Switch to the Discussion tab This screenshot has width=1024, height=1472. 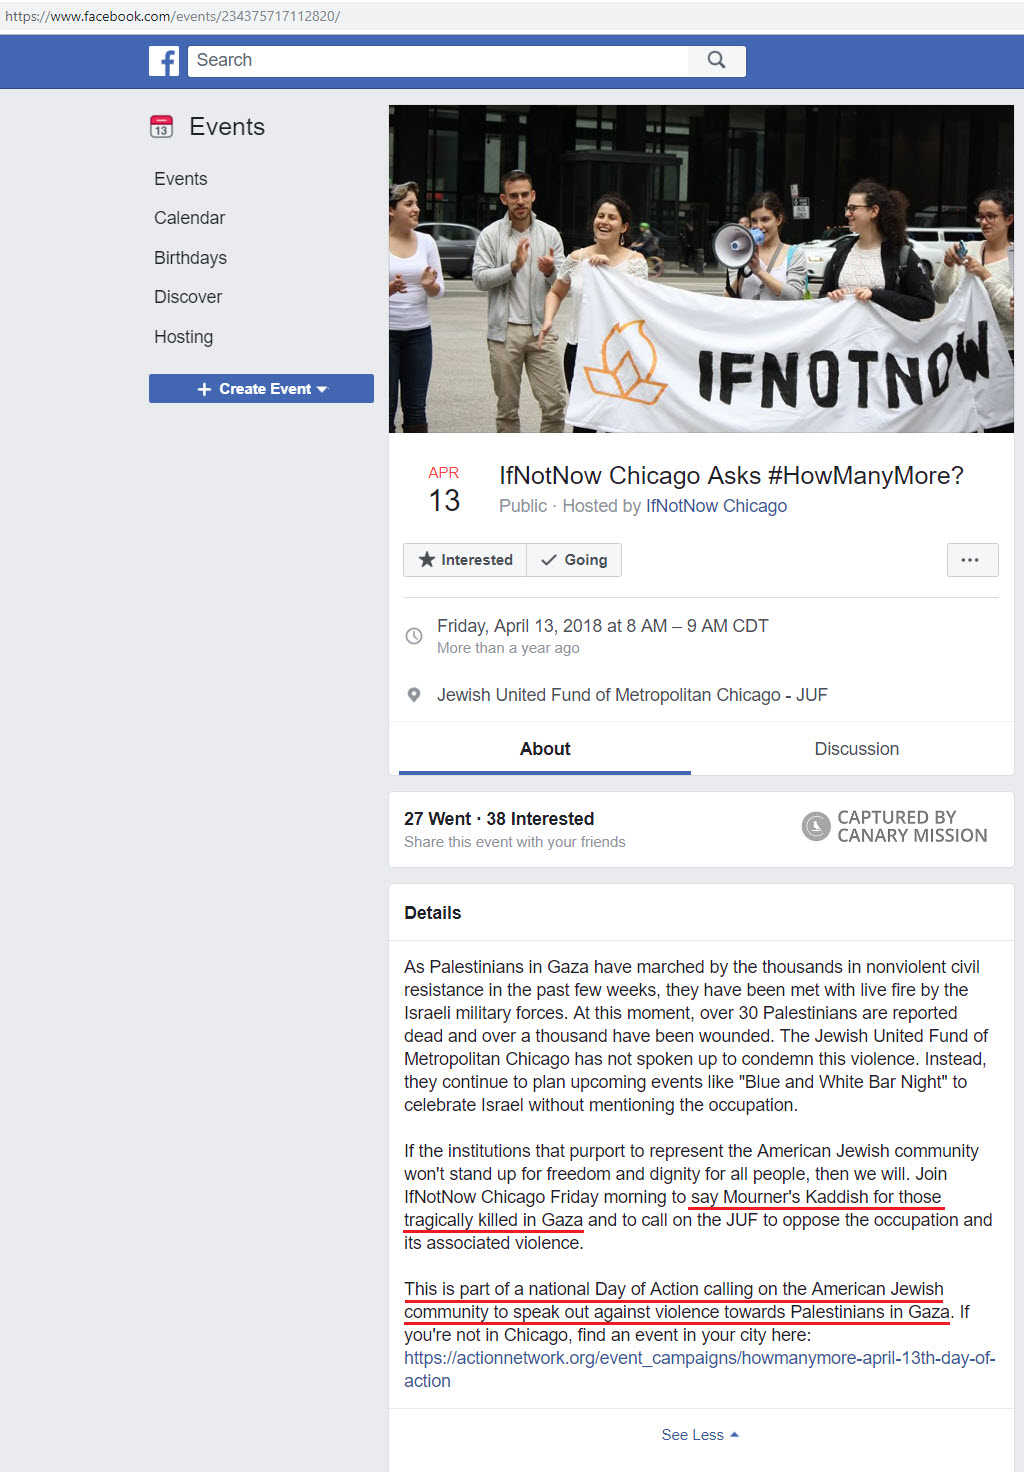(856, 749)
